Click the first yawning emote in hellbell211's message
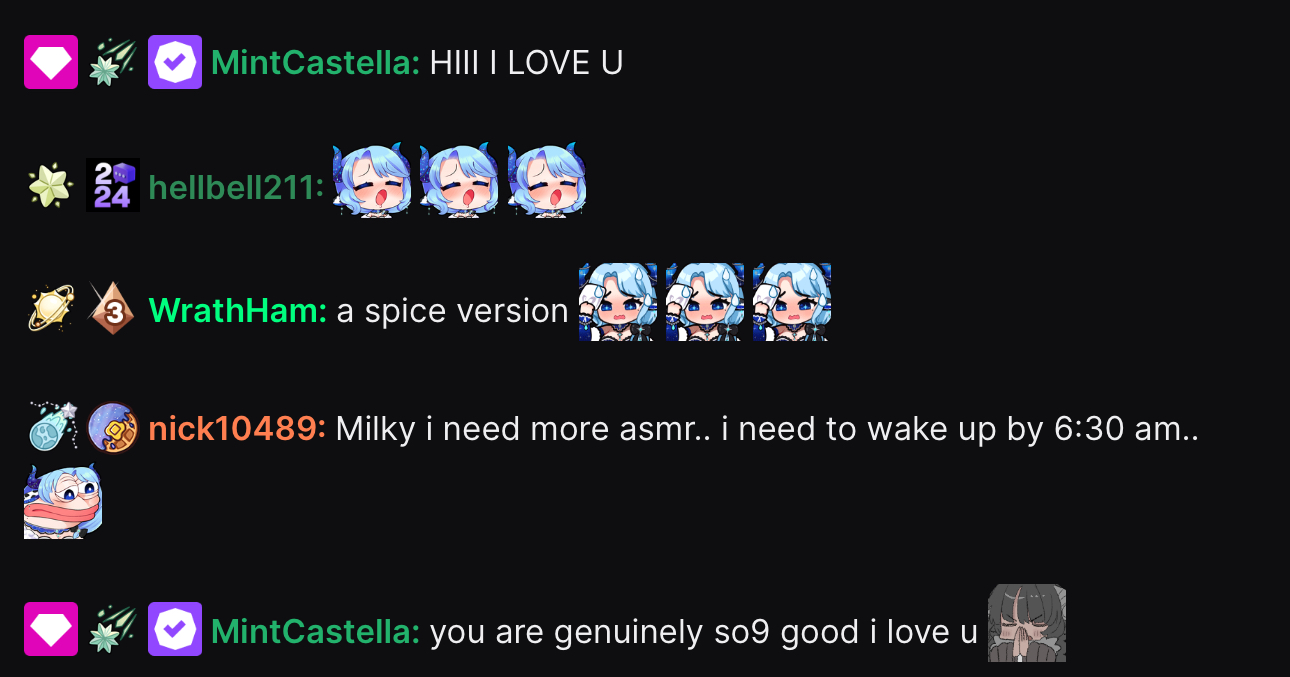The width and height of the screenshot is (1290, 677). pyautogui.click(x=372, y=180)
